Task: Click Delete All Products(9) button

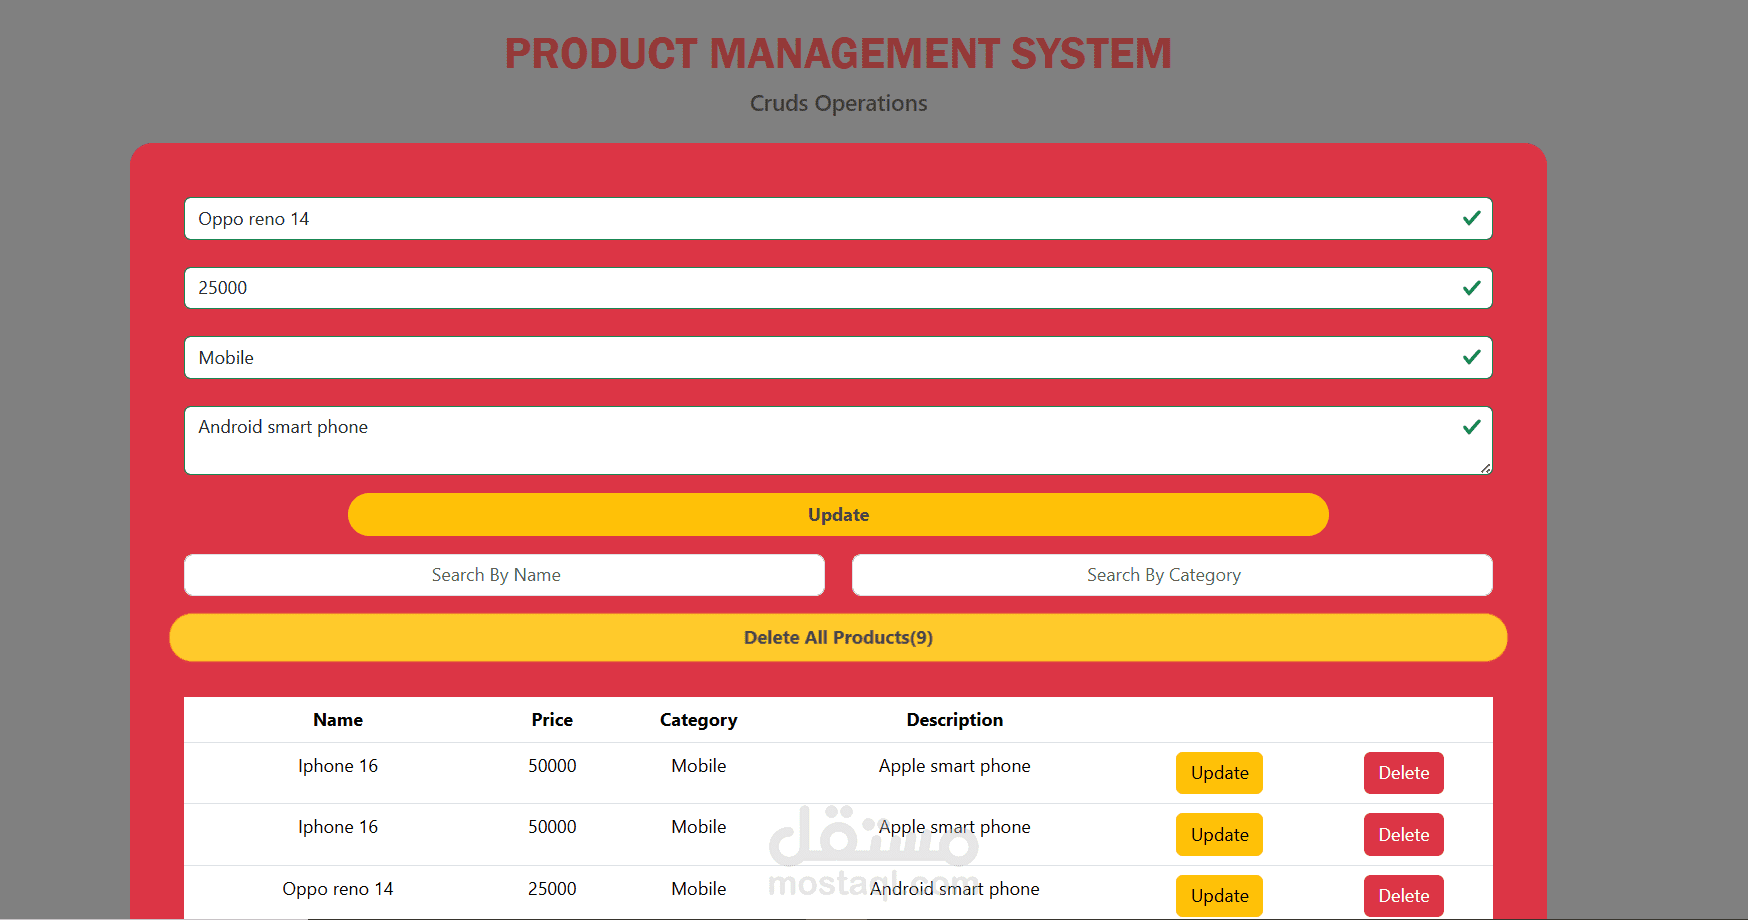Action: coord(838,638)
